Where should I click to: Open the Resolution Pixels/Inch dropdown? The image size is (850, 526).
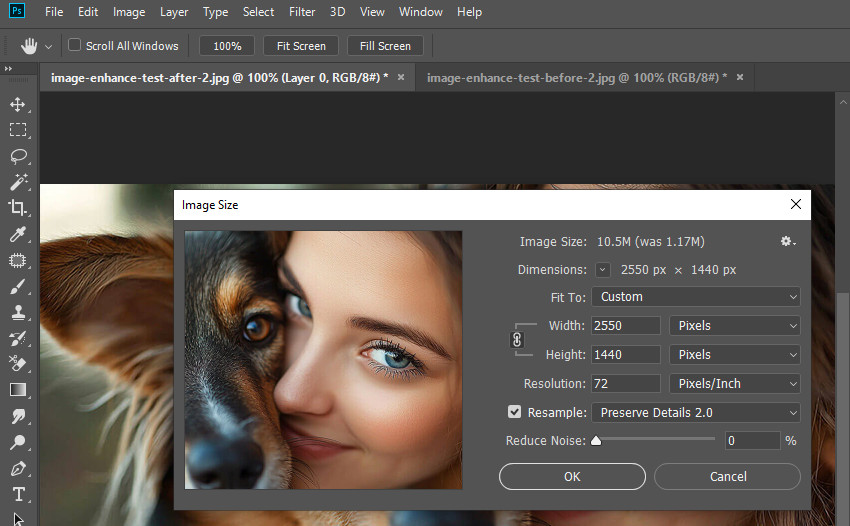(x=735, y=383)
